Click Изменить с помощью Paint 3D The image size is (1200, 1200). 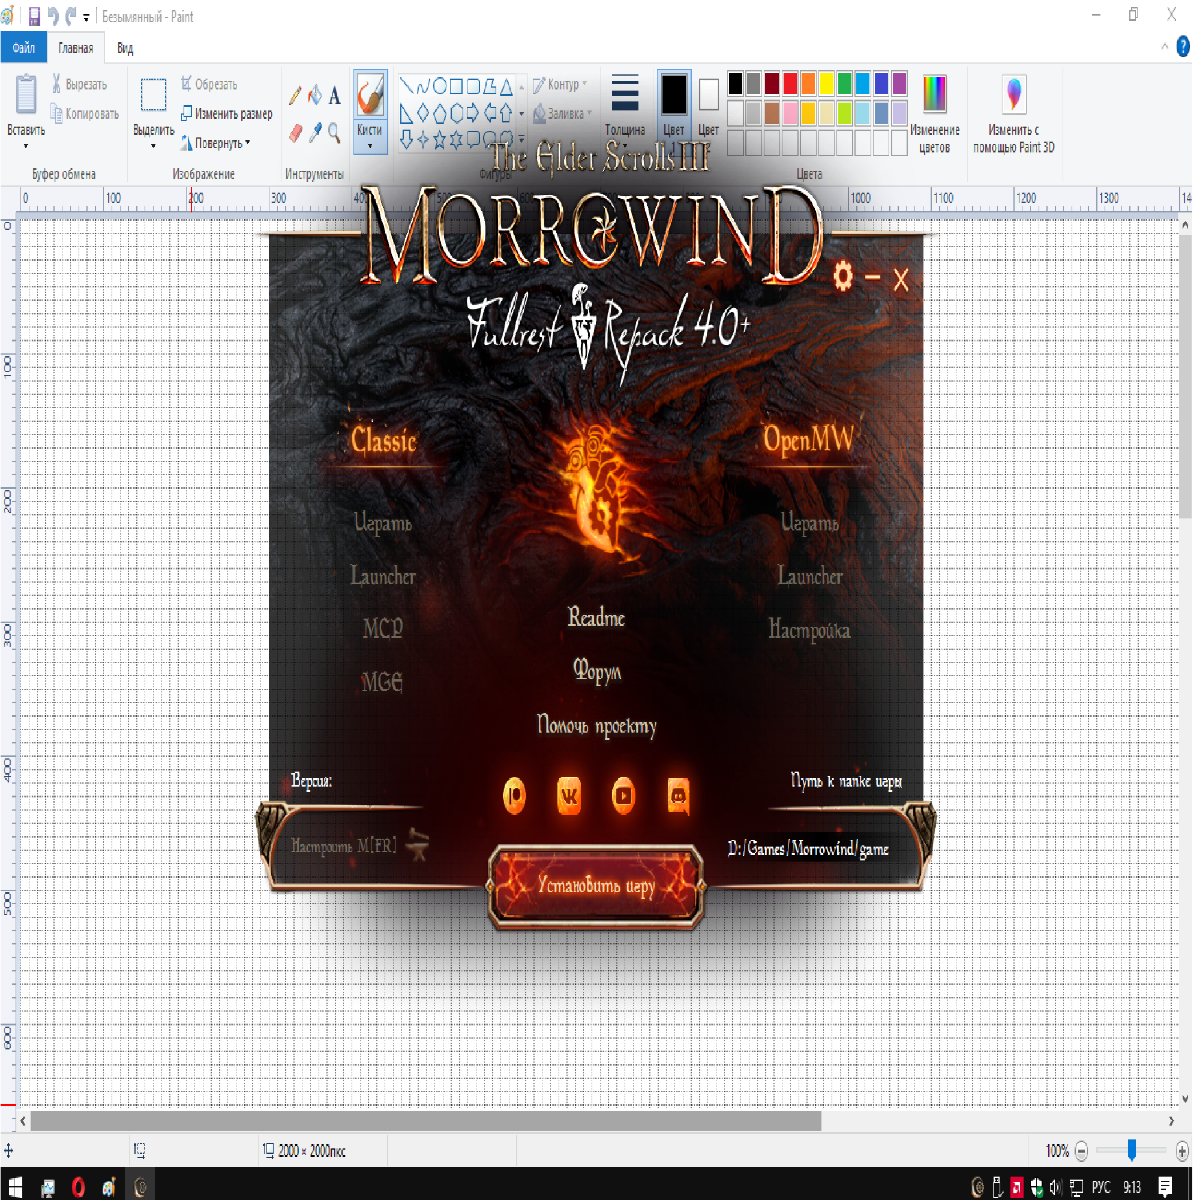1014,114
